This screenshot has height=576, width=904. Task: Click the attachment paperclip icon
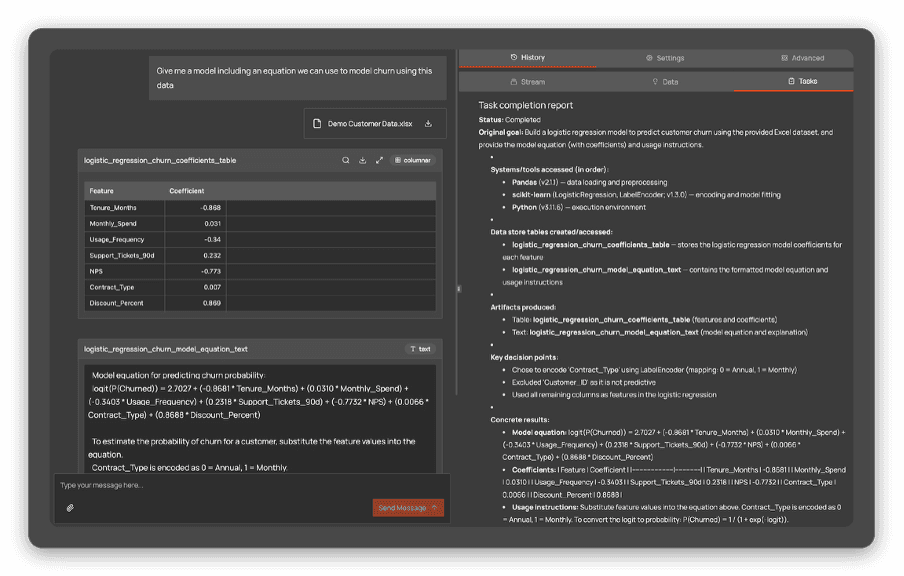pyautogui.click(x=70, y=508)
